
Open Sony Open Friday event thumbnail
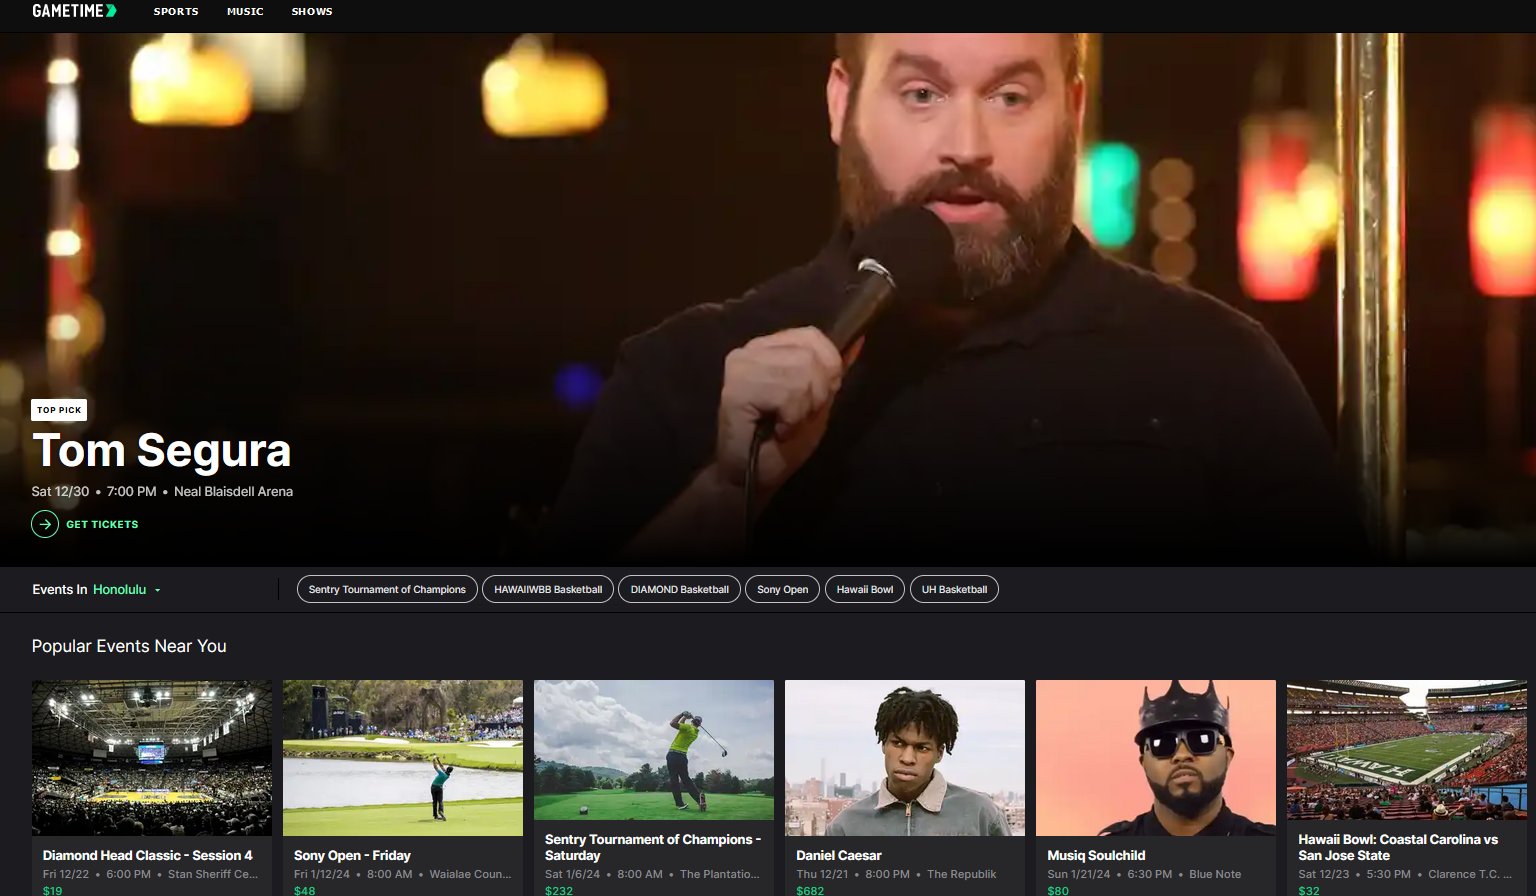tap(403, 757)
